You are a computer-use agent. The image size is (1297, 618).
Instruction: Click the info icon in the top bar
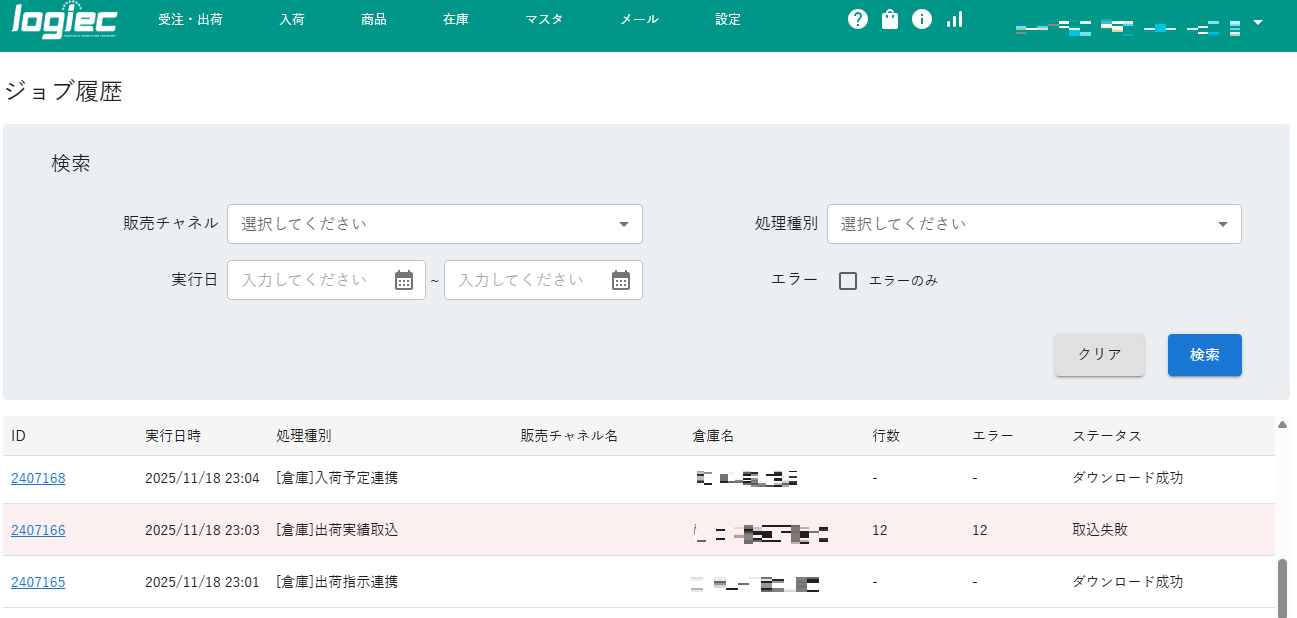point(921,18)
